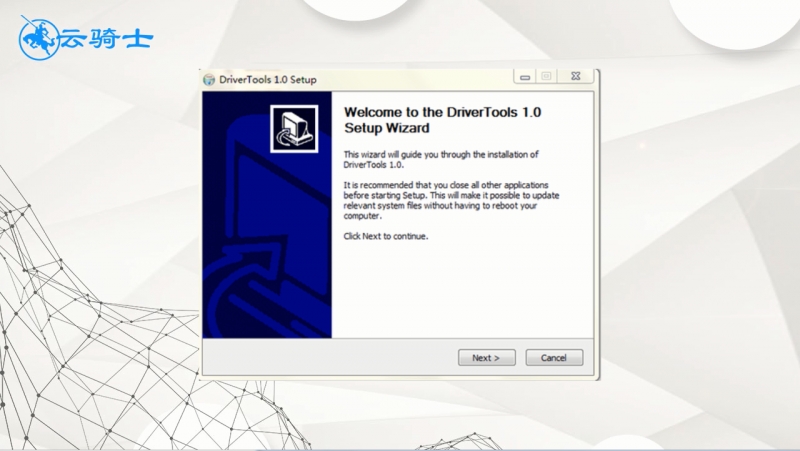
Task: Click the Next button to continue setup
Action: click(486, 358)
